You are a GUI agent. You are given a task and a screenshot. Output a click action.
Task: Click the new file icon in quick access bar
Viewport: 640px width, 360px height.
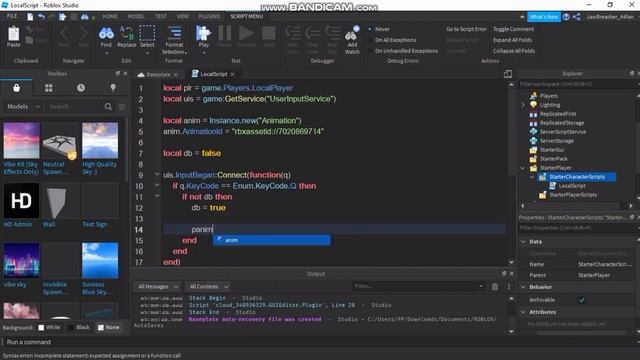coord(30,17)
